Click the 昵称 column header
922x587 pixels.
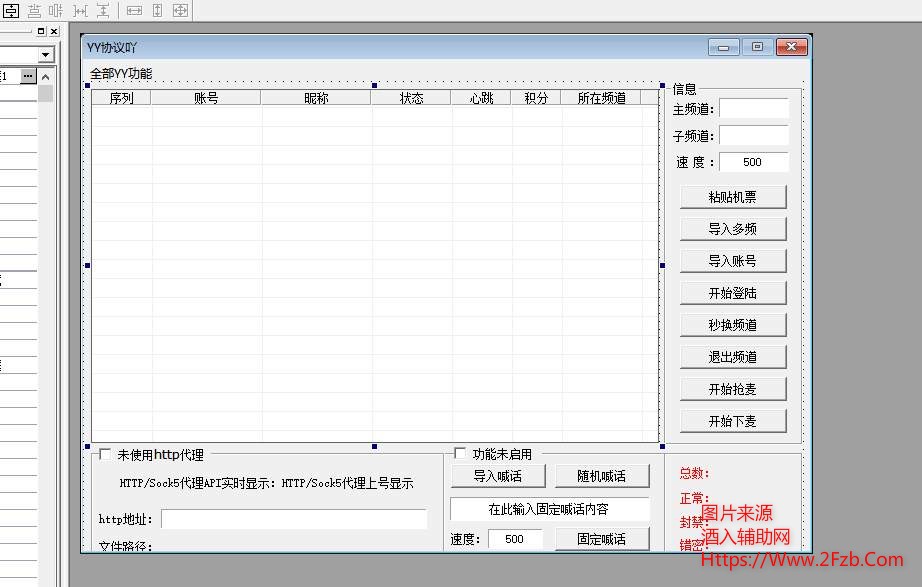316,98
